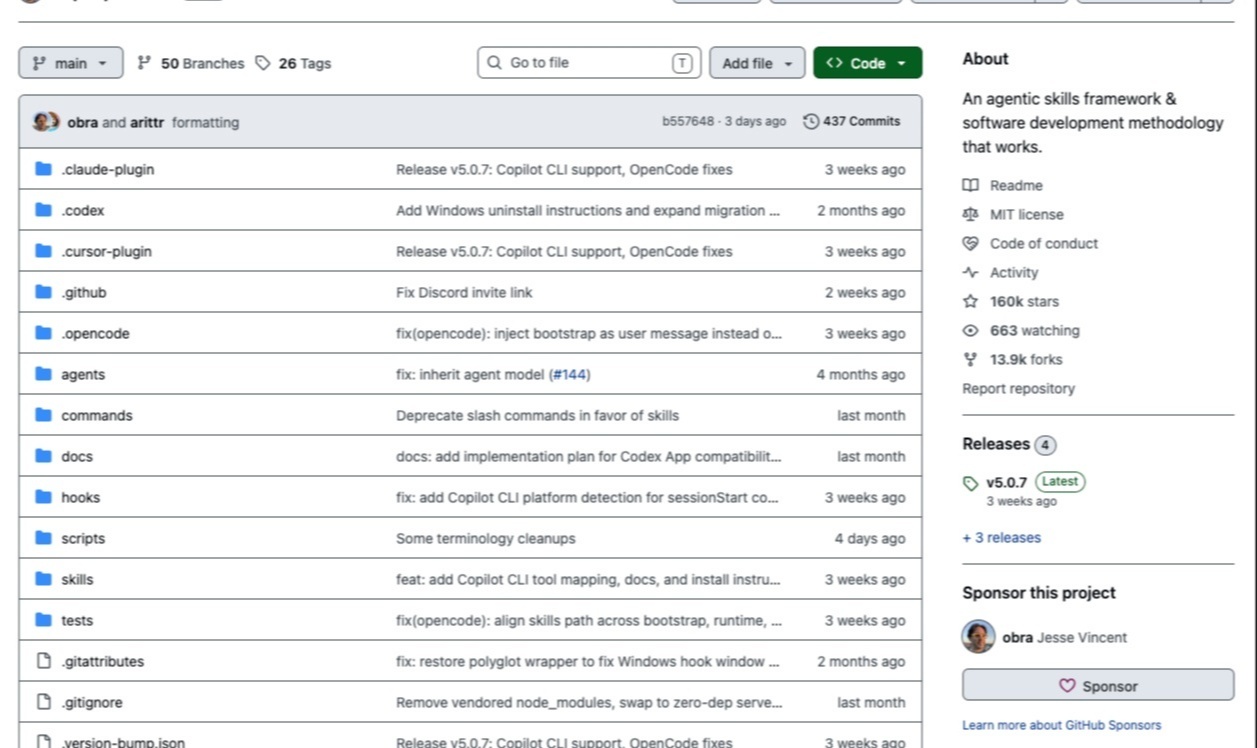Open the Activity link
This screenshot has height=748, width=1257.
pyautogui.click(x=1014, y=272)
